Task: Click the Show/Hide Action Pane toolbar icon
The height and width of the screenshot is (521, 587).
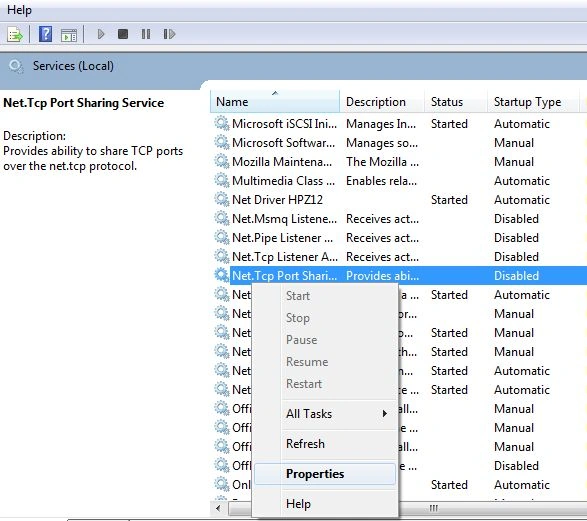Action: pyautogui.click(x=69, y=35)
